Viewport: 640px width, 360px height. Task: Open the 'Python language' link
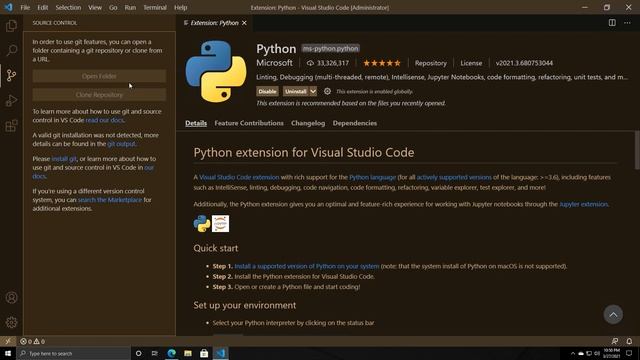tap(373, 177)
